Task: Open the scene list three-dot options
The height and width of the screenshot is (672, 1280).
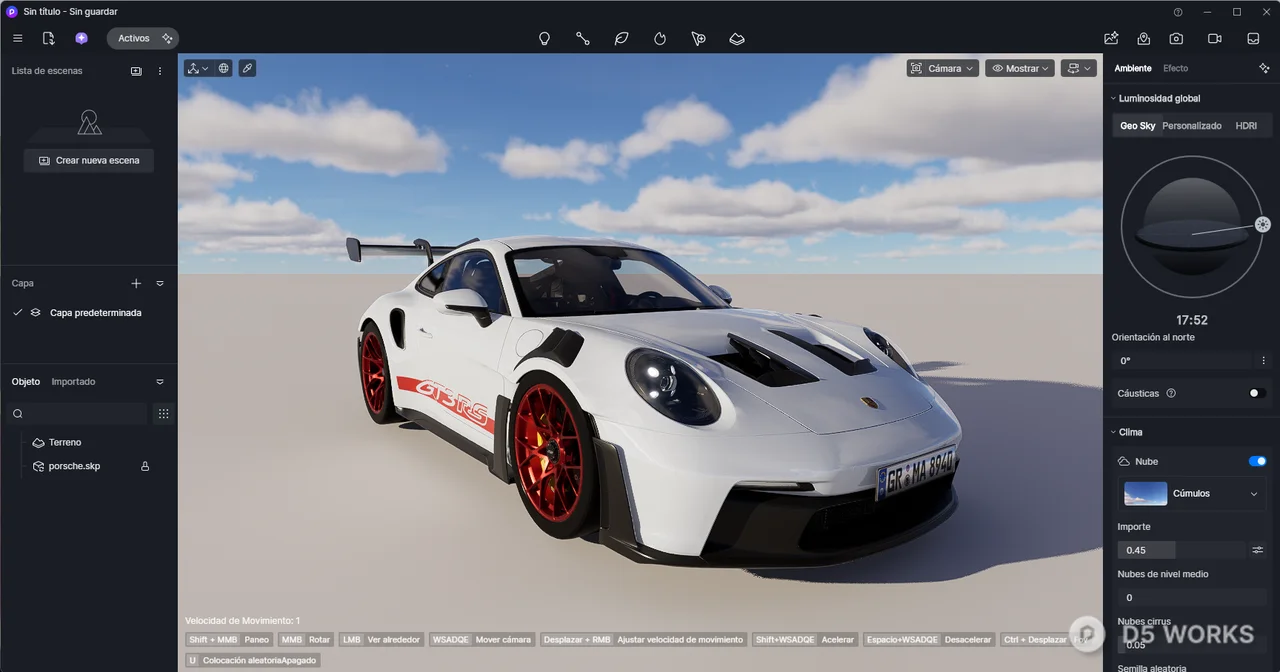Action: point(160,71)
